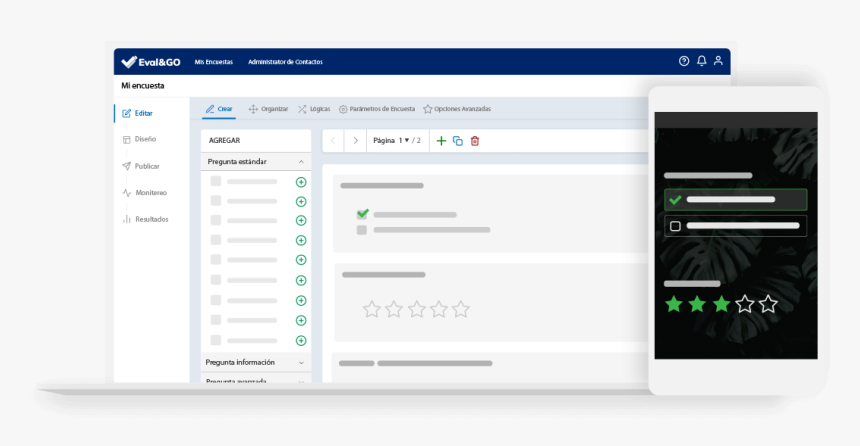Click the unchecked gray checkbox answer in editor
Viewport: 860px width, 446px height.
point(361,230)
